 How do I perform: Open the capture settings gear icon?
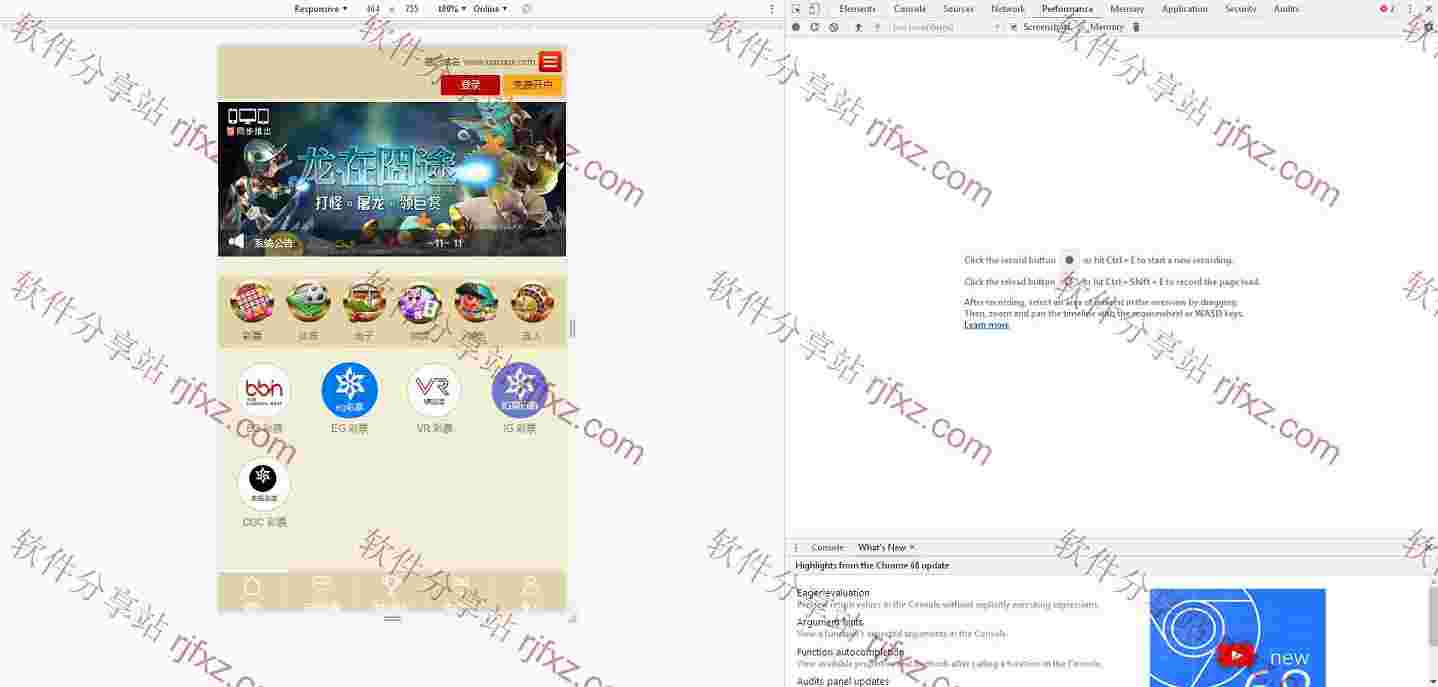click(x=1429, y=27)
